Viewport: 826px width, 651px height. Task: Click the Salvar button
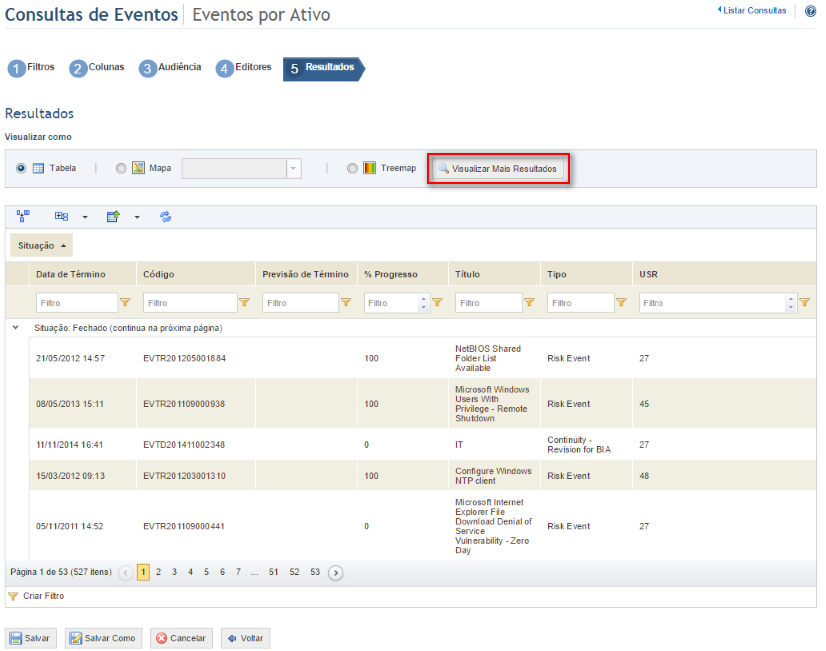click(x=31, y=638)
